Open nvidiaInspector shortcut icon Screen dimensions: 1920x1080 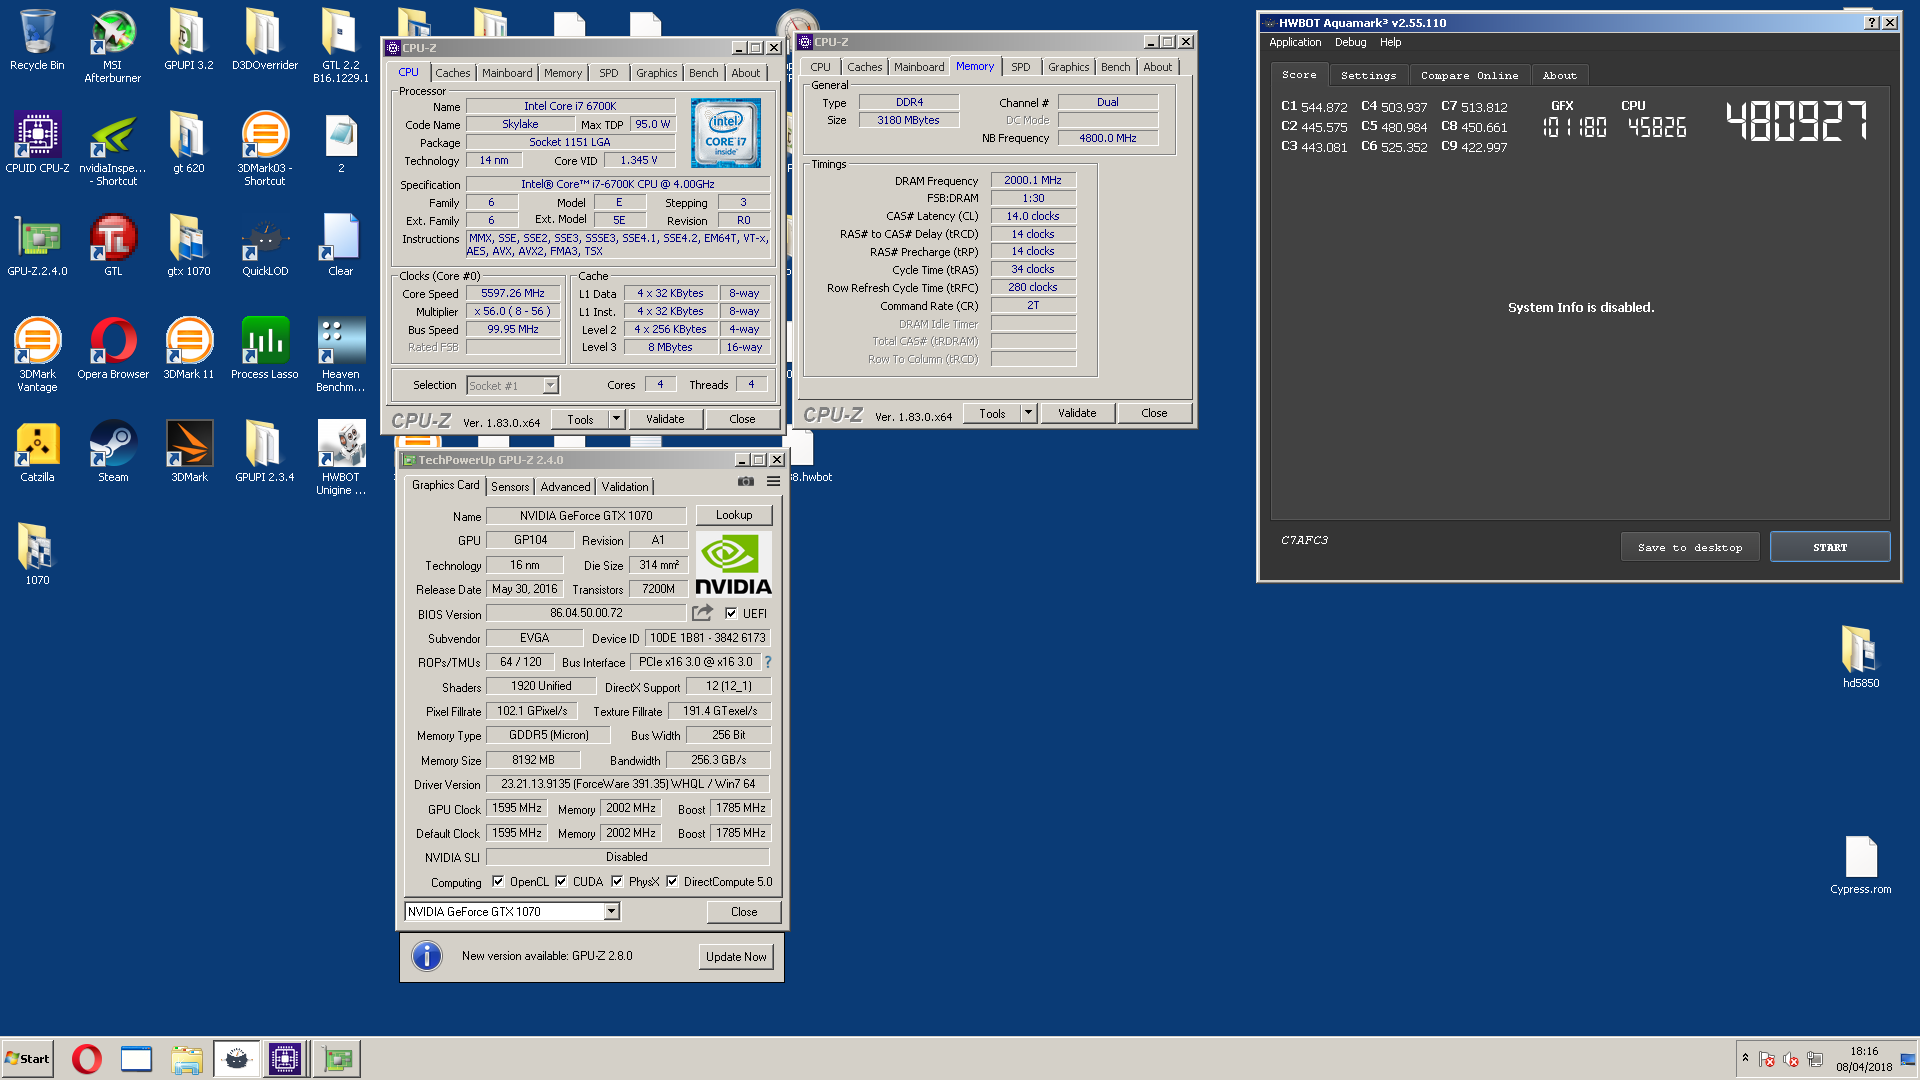113,148
